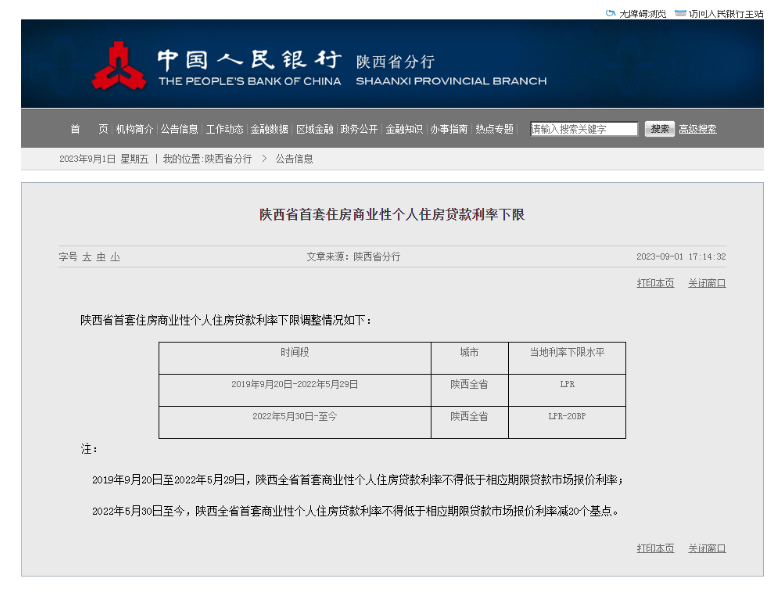Image resolution: width=782 pixels, height=592 pixels.
Task: Open the 首页 home menu item
Action: click(88, 129)
